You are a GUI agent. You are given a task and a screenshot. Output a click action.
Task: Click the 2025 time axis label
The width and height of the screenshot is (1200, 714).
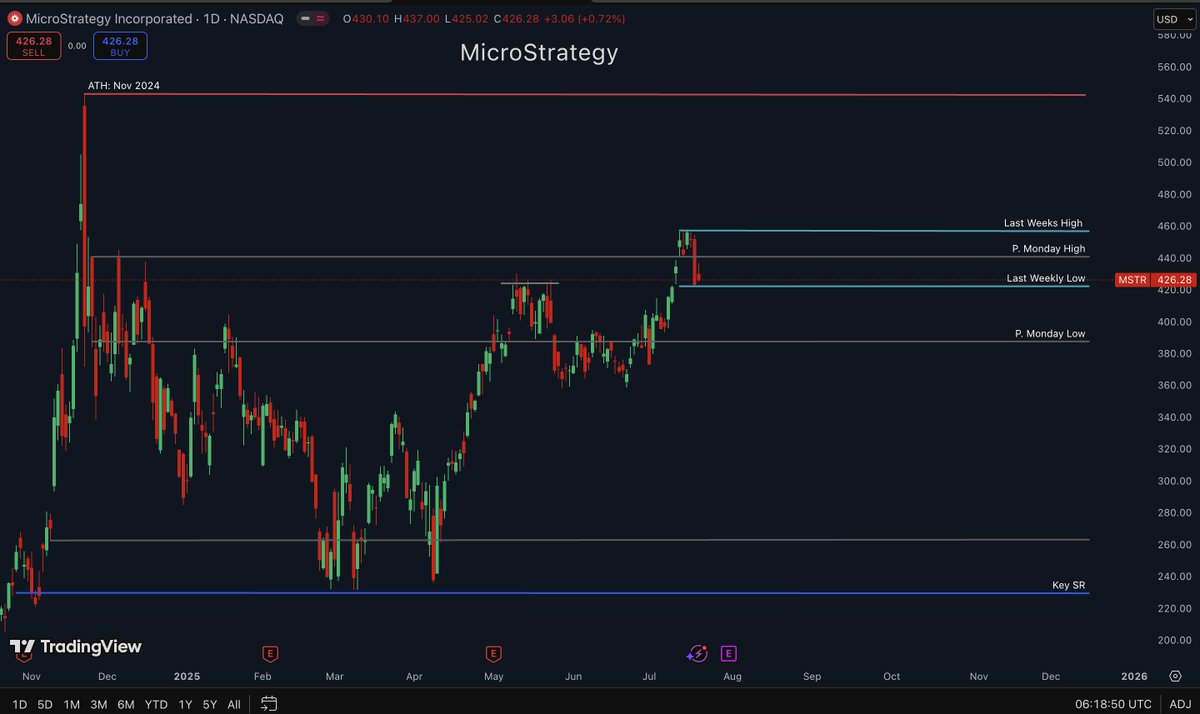pos(187,677)
